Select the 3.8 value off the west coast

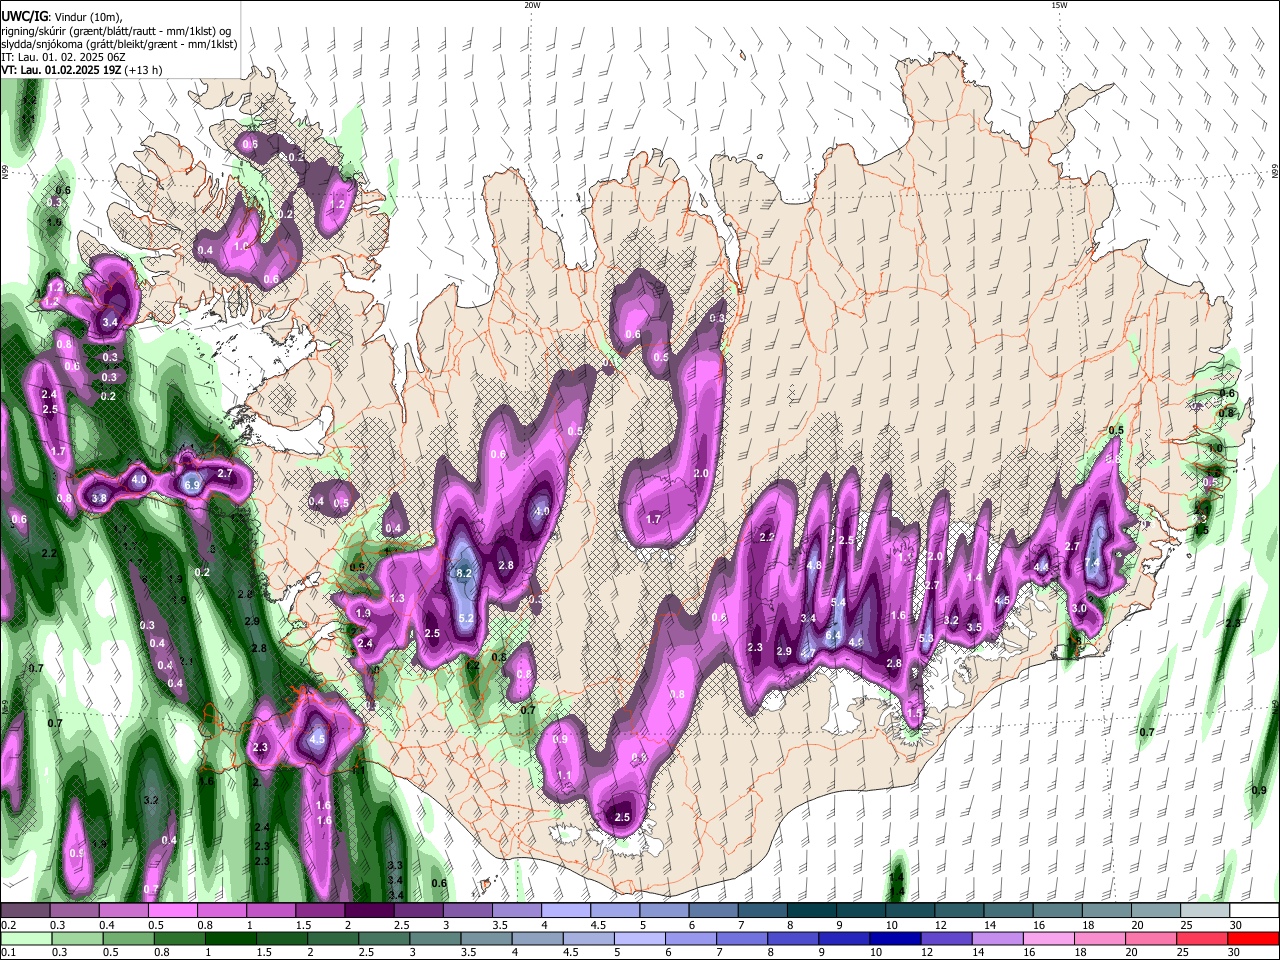[99, 498]
